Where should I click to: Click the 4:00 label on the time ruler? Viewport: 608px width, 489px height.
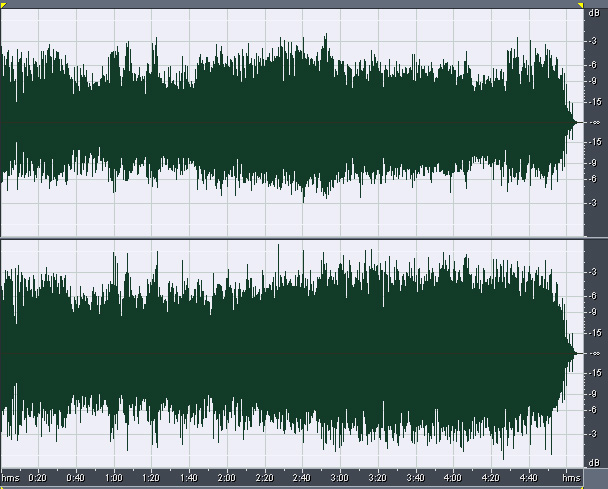(453, 477)
